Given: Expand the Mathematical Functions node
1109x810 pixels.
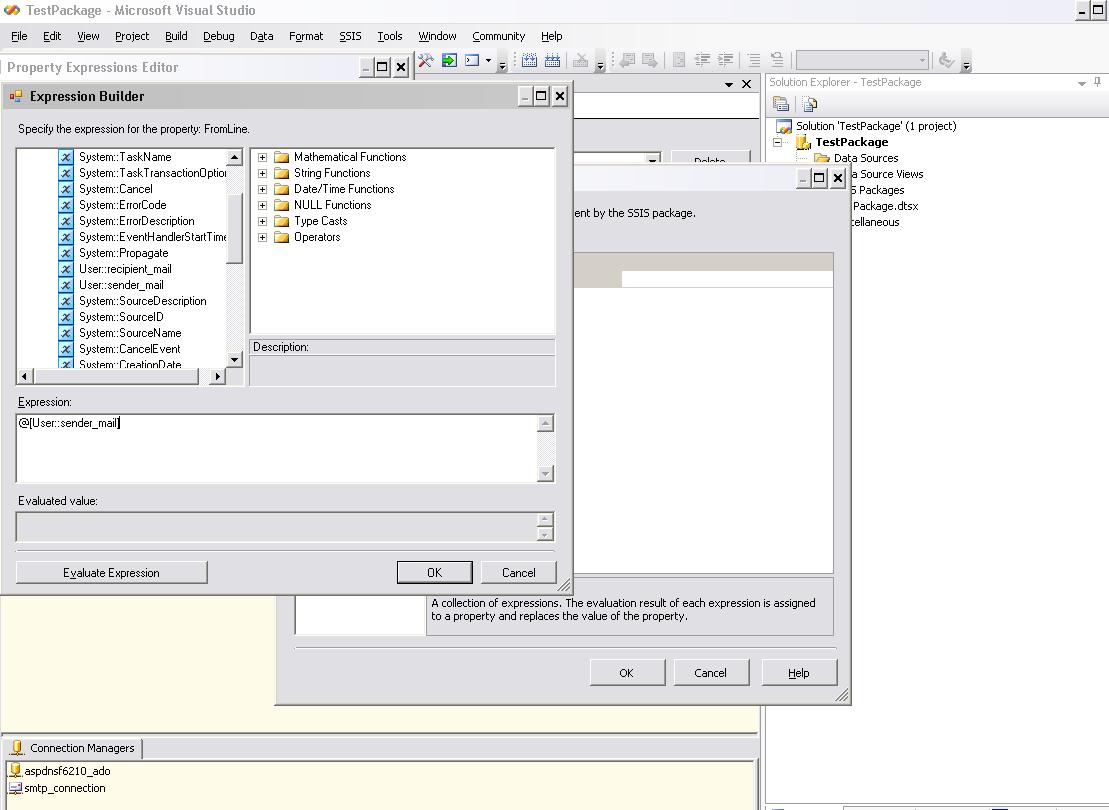Looking at the screenshot, I should click(262, 157).
